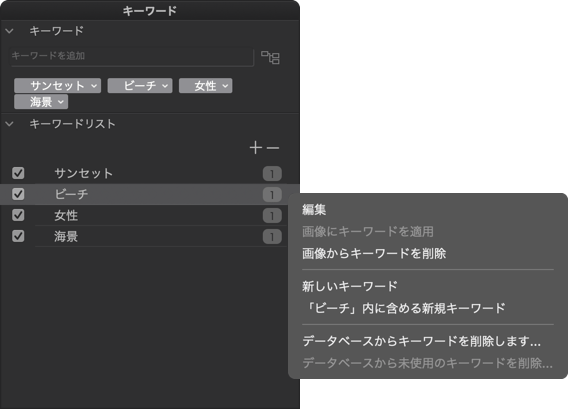The image size is (568, 409).
Task: Collapse the キーワード section
Action: pos(10,31)
